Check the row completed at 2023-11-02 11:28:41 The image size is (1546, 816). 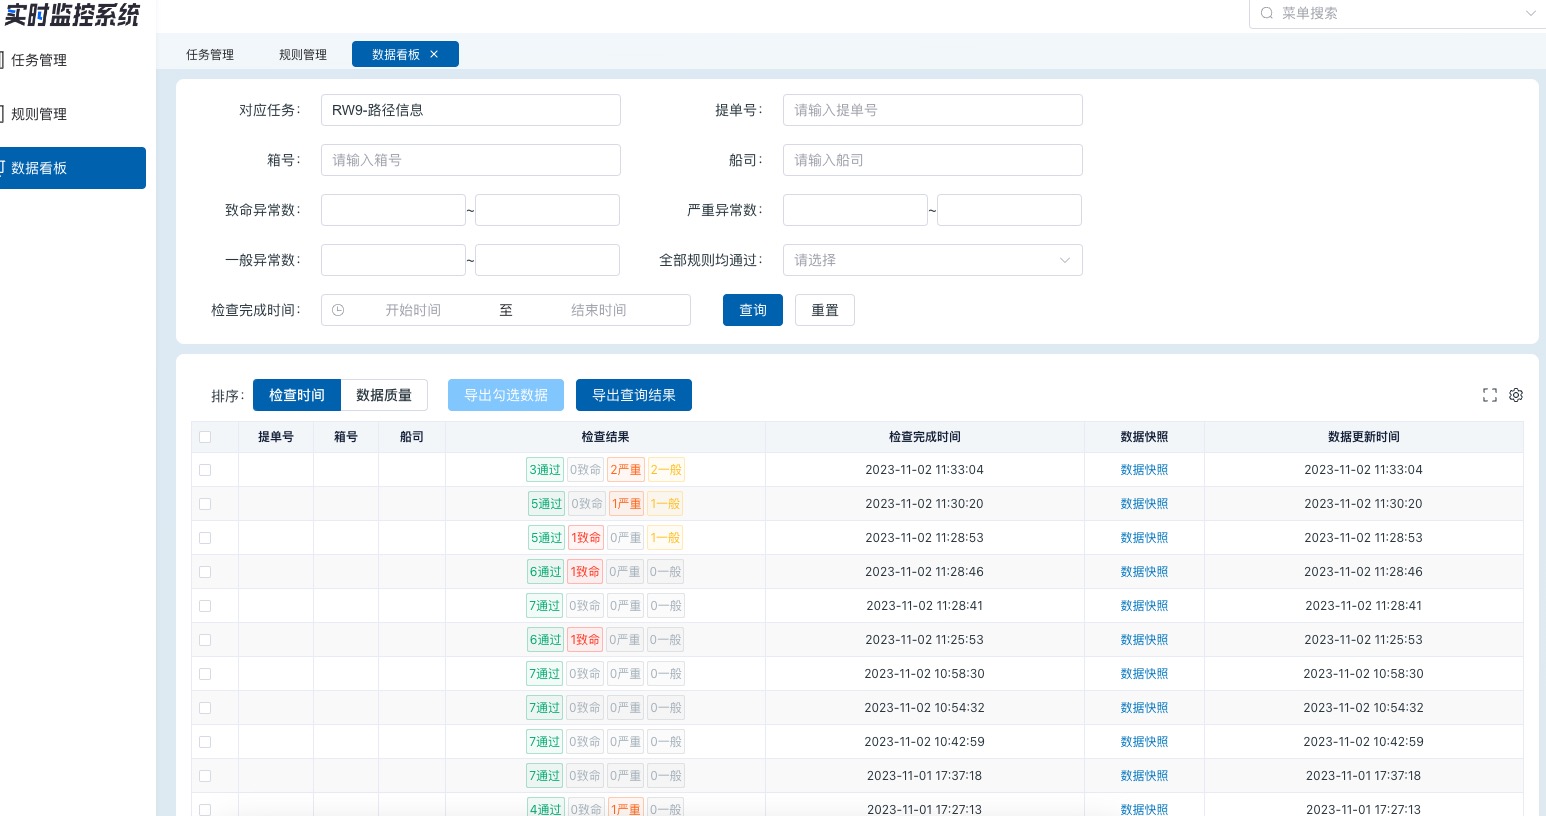click(x=205, y=606)
